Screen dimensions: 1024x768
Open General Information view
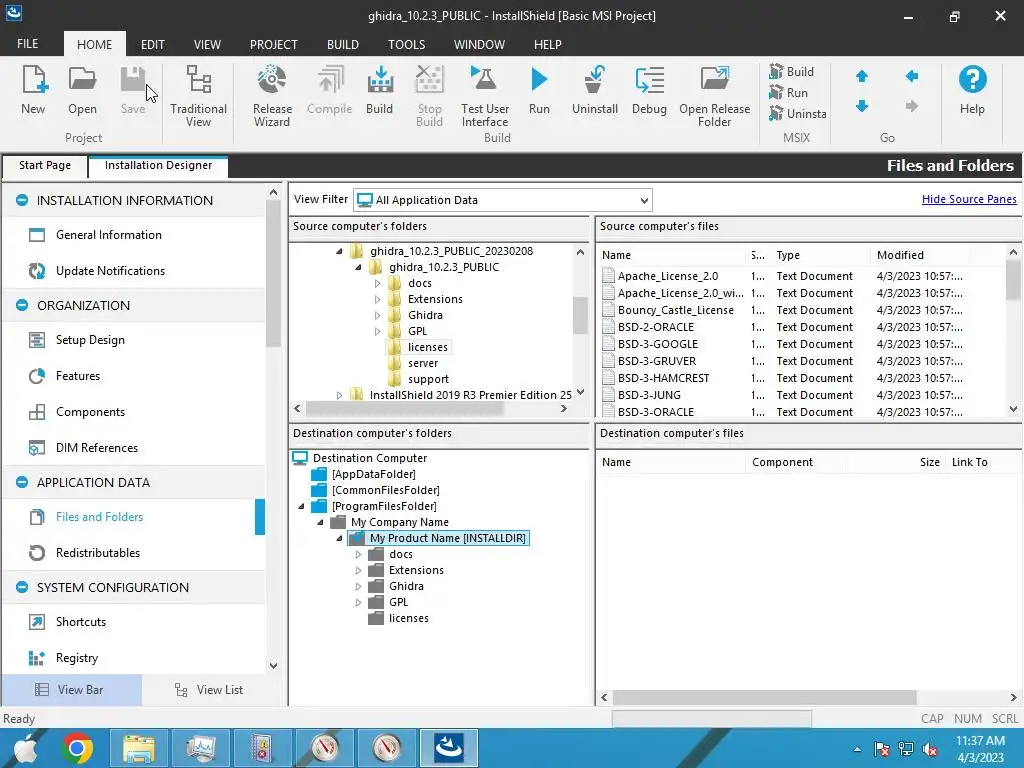108,234
